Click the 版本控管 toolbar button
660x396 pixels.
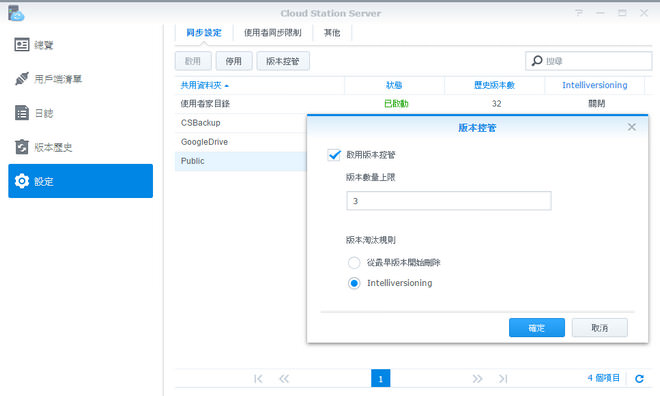pyautogui.click(x=283, y=61)
